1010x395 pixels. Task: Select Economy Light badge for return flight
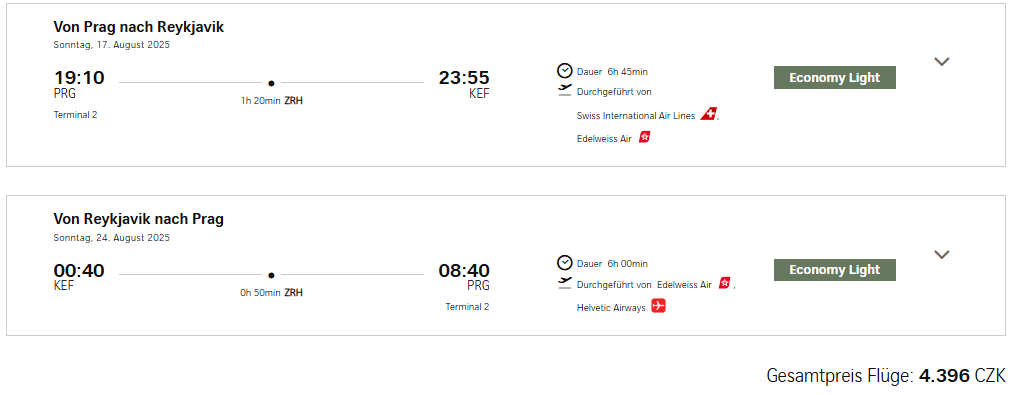pyautogui.click(x=834, y=270)
